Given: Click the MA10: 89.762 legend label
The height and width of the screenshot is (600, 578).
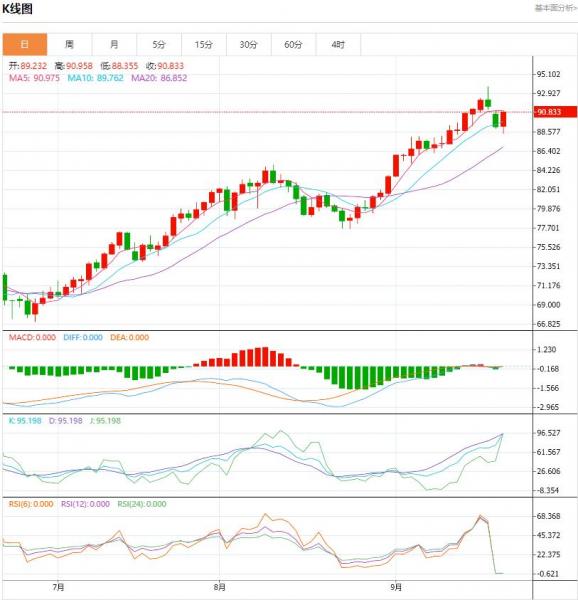Looking at the screenshot, I should [x=96, y=78].
